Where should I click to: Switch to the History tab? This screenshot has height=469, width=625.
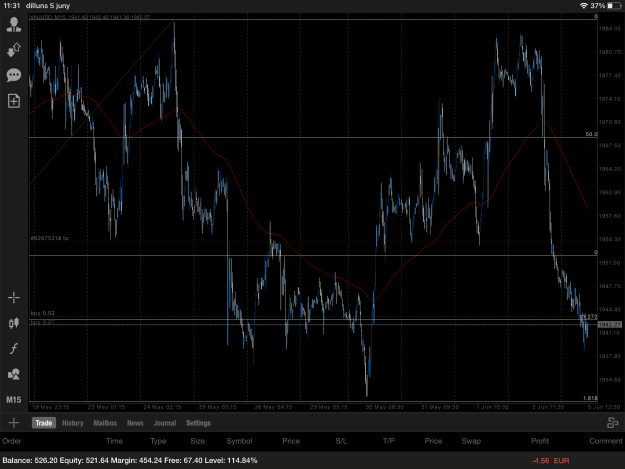[x=73, y=423]
